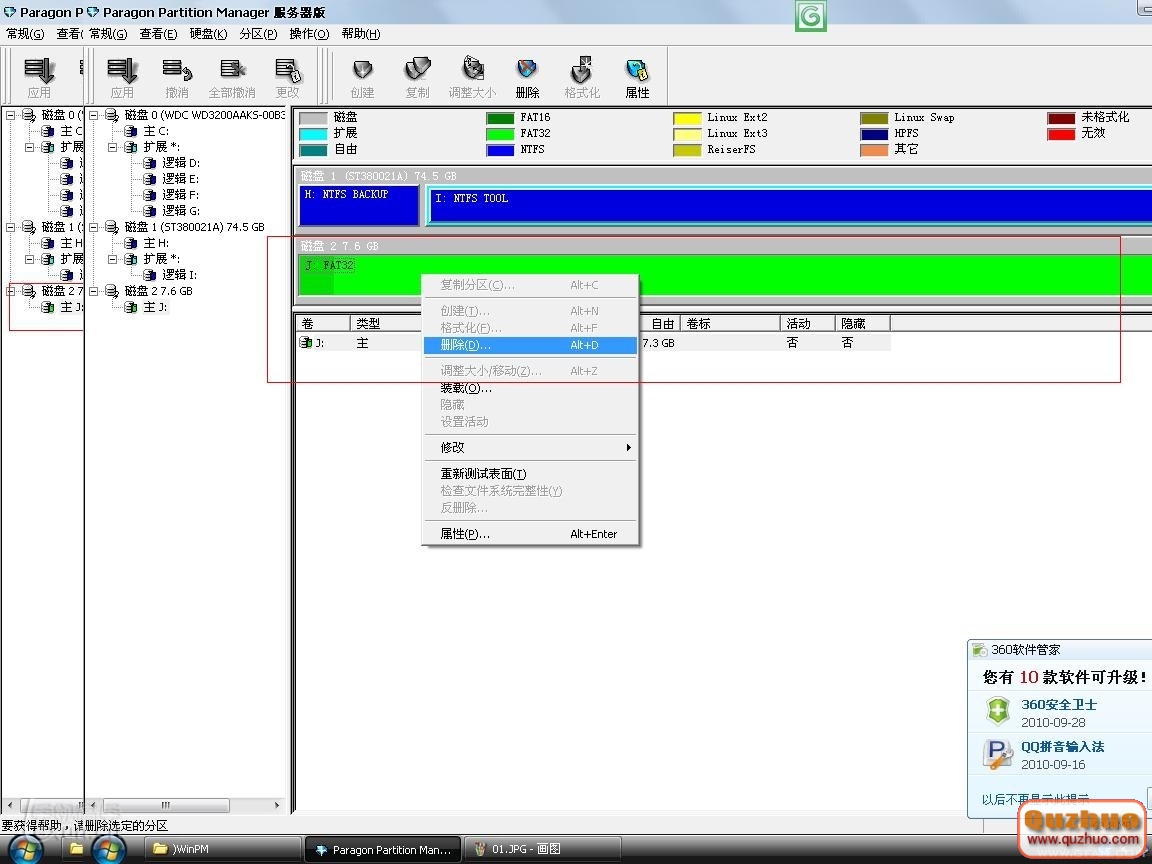Open the 硬盘(K) menu in menu bar
The width and height of the screenshot is (1152, 864).
pos(208,34)
